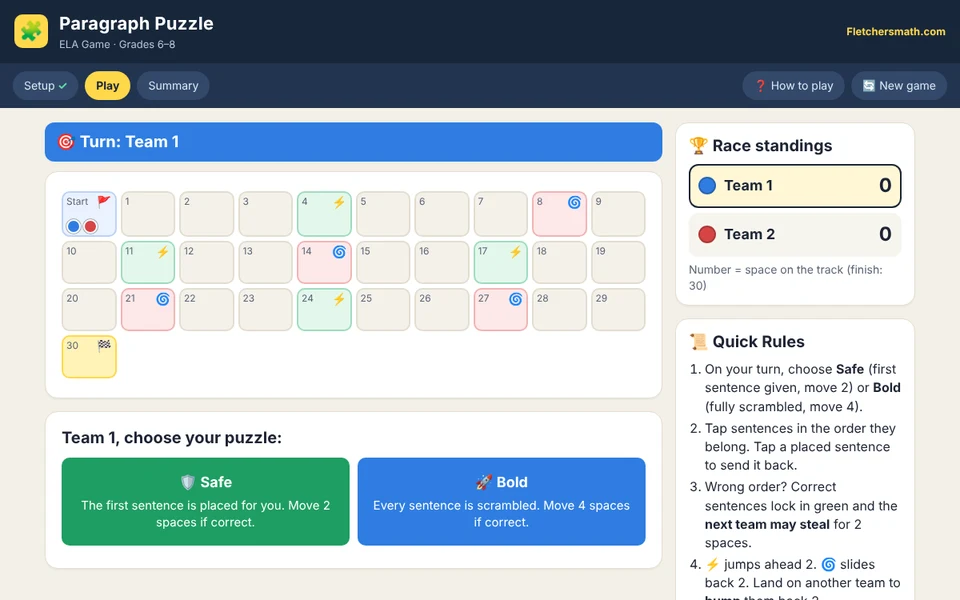Click Team 1's score of 0
This screenshot has height=600, width=960.
(885, 186)
